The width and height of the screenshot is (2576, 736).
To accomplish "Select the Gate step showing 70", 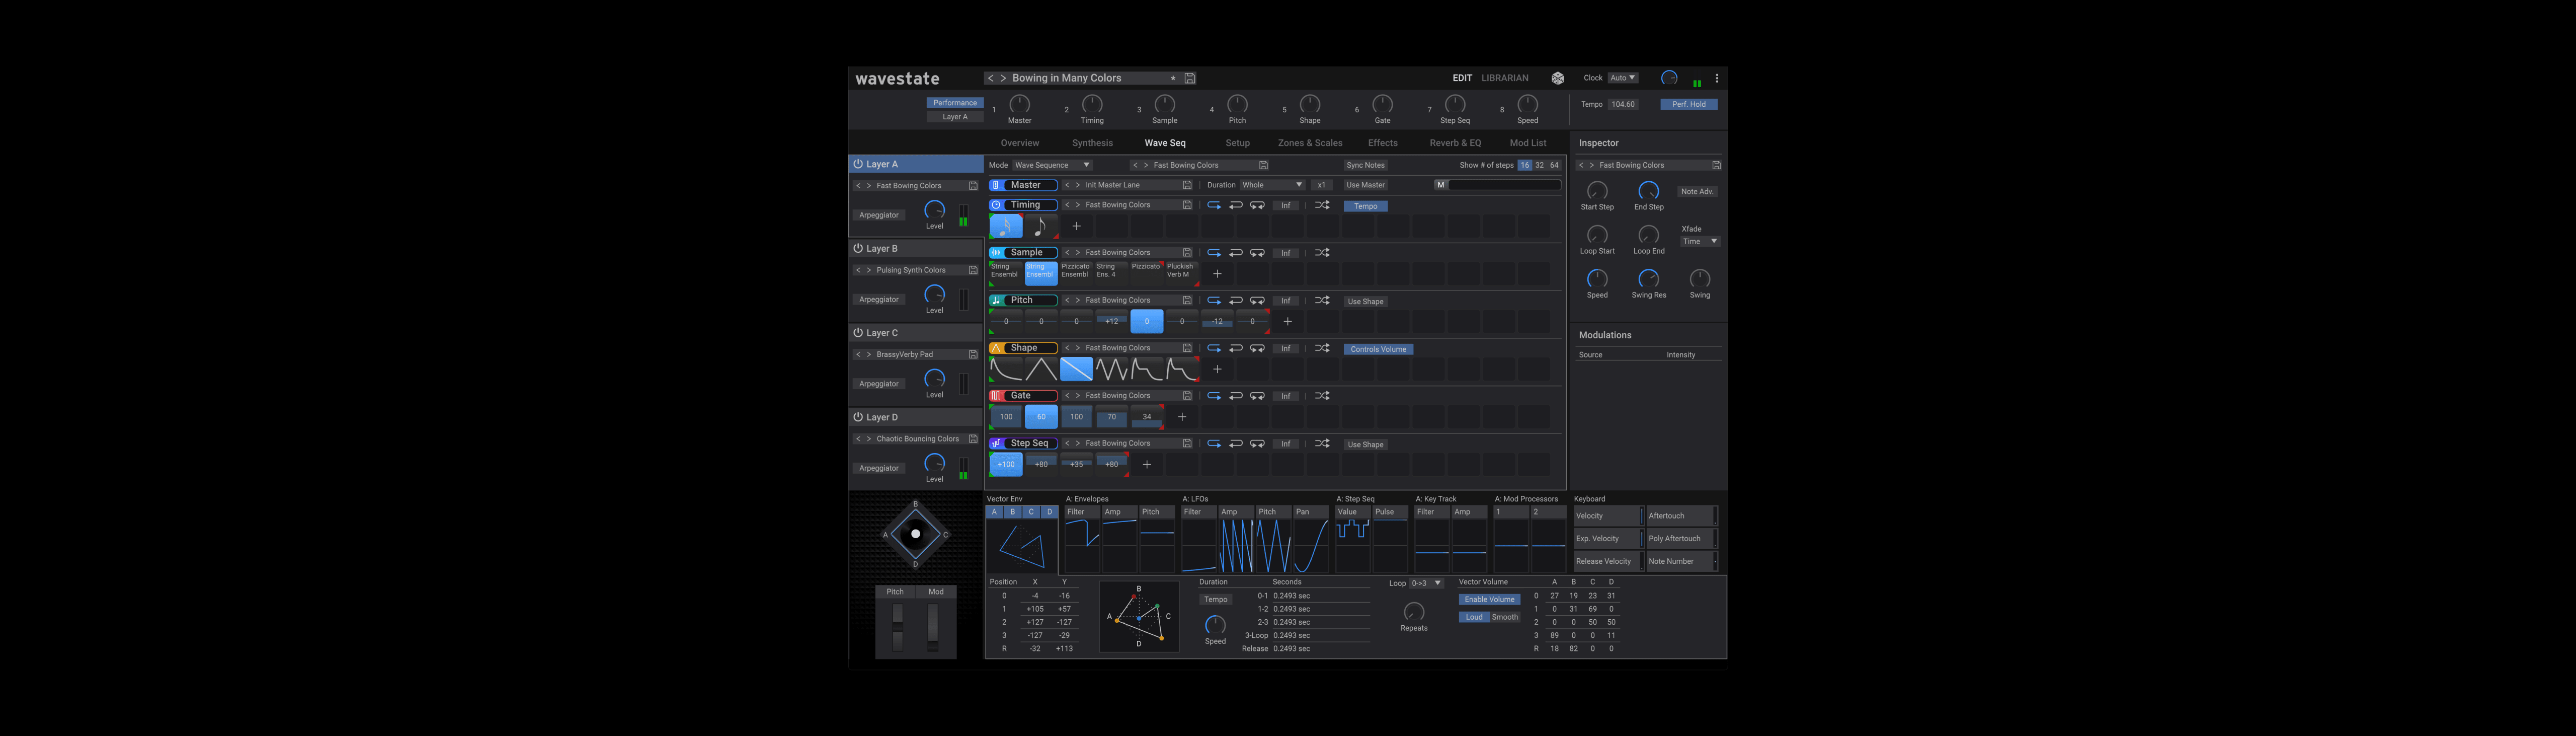I will tap(1111, 417).
